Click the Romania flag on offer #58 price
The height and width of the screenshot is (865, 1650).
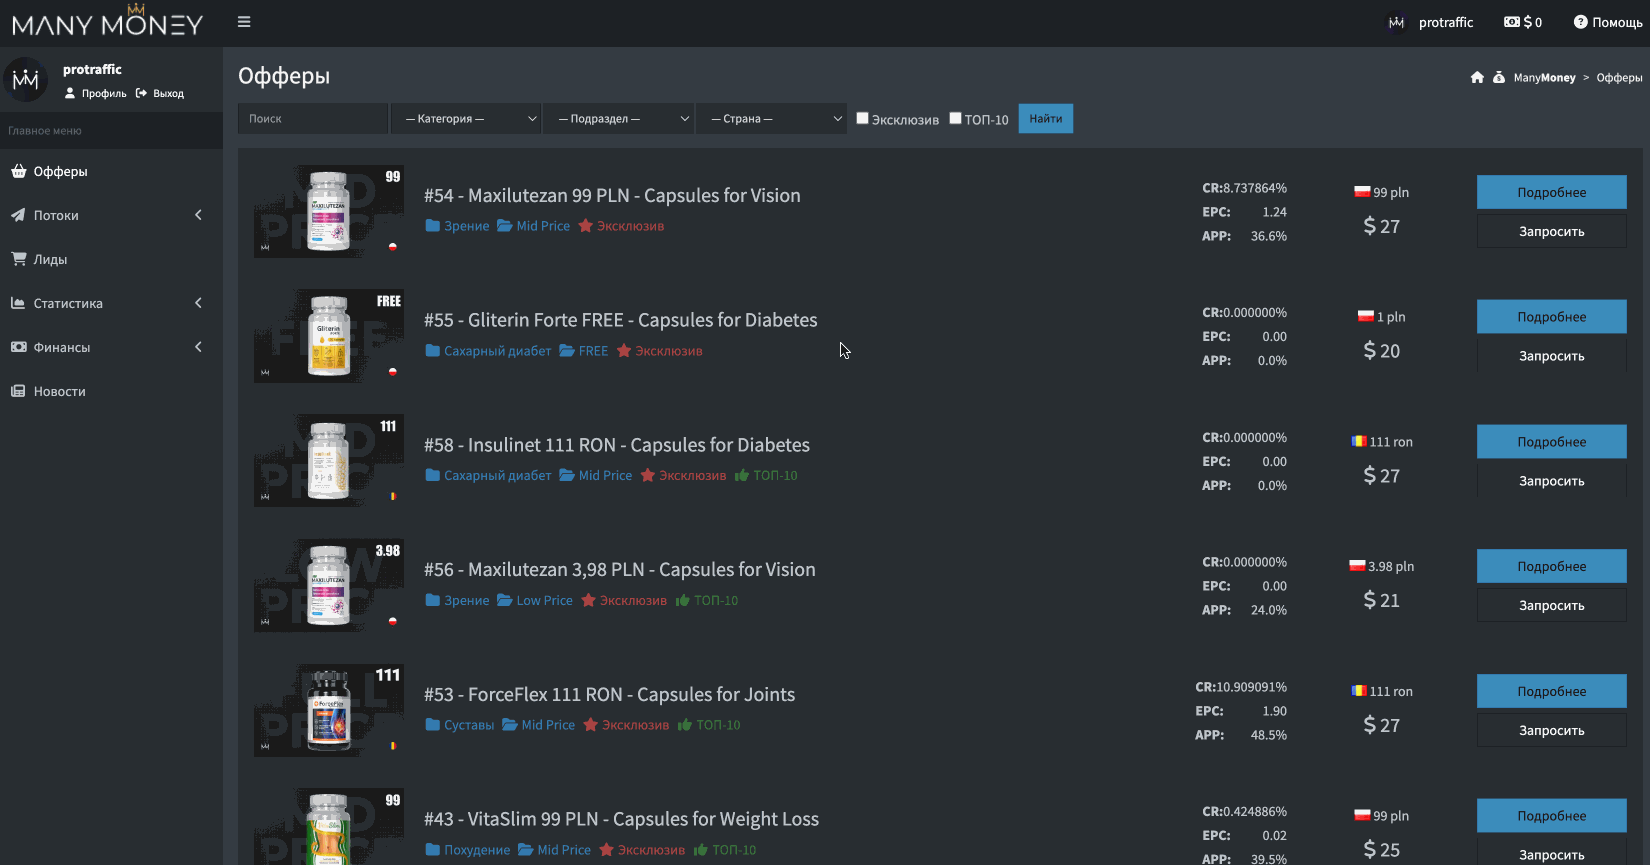(x=1359, y=441)
